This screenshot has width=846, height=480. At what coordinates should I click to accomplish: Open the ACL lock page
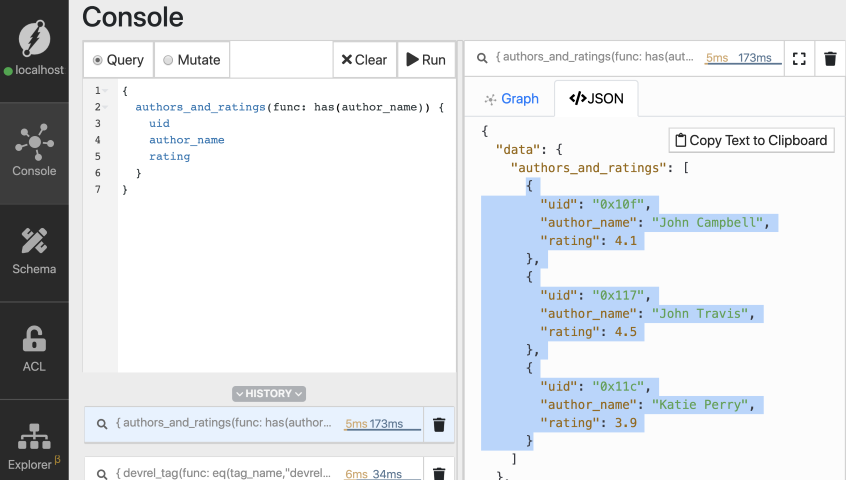click(34, 348)
